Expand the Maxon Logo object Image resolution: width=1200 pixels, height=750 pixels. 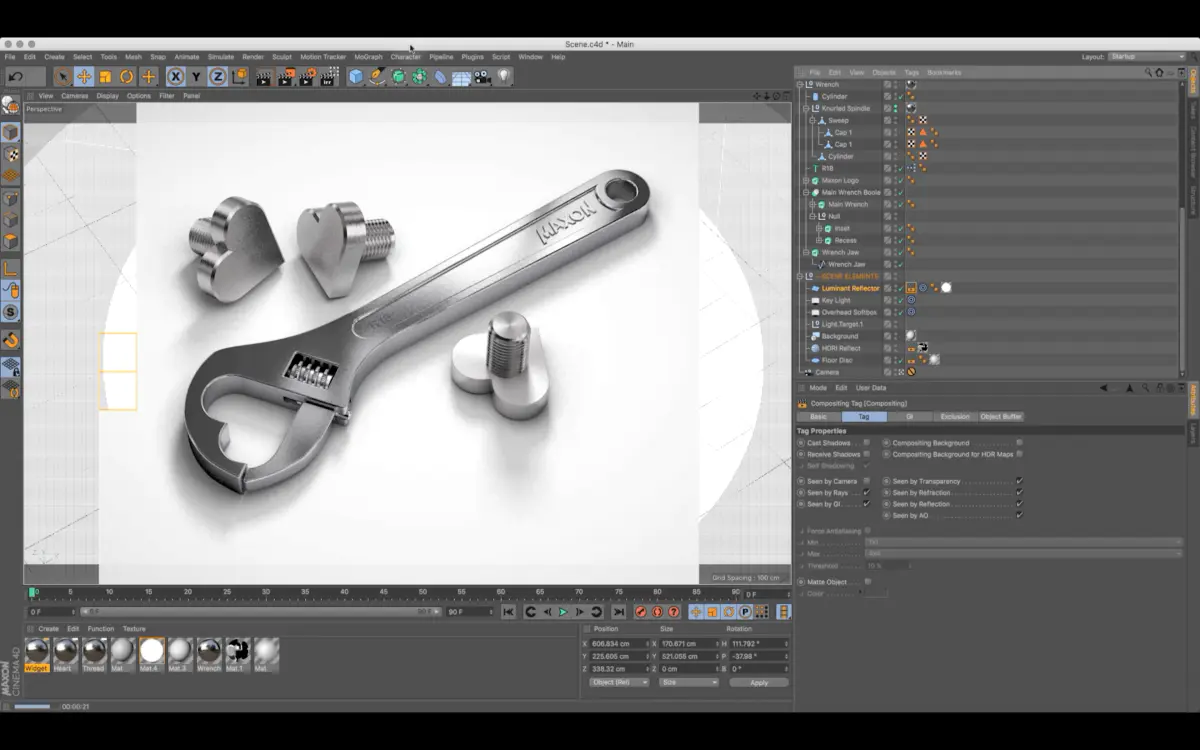(x=807, y=180)
